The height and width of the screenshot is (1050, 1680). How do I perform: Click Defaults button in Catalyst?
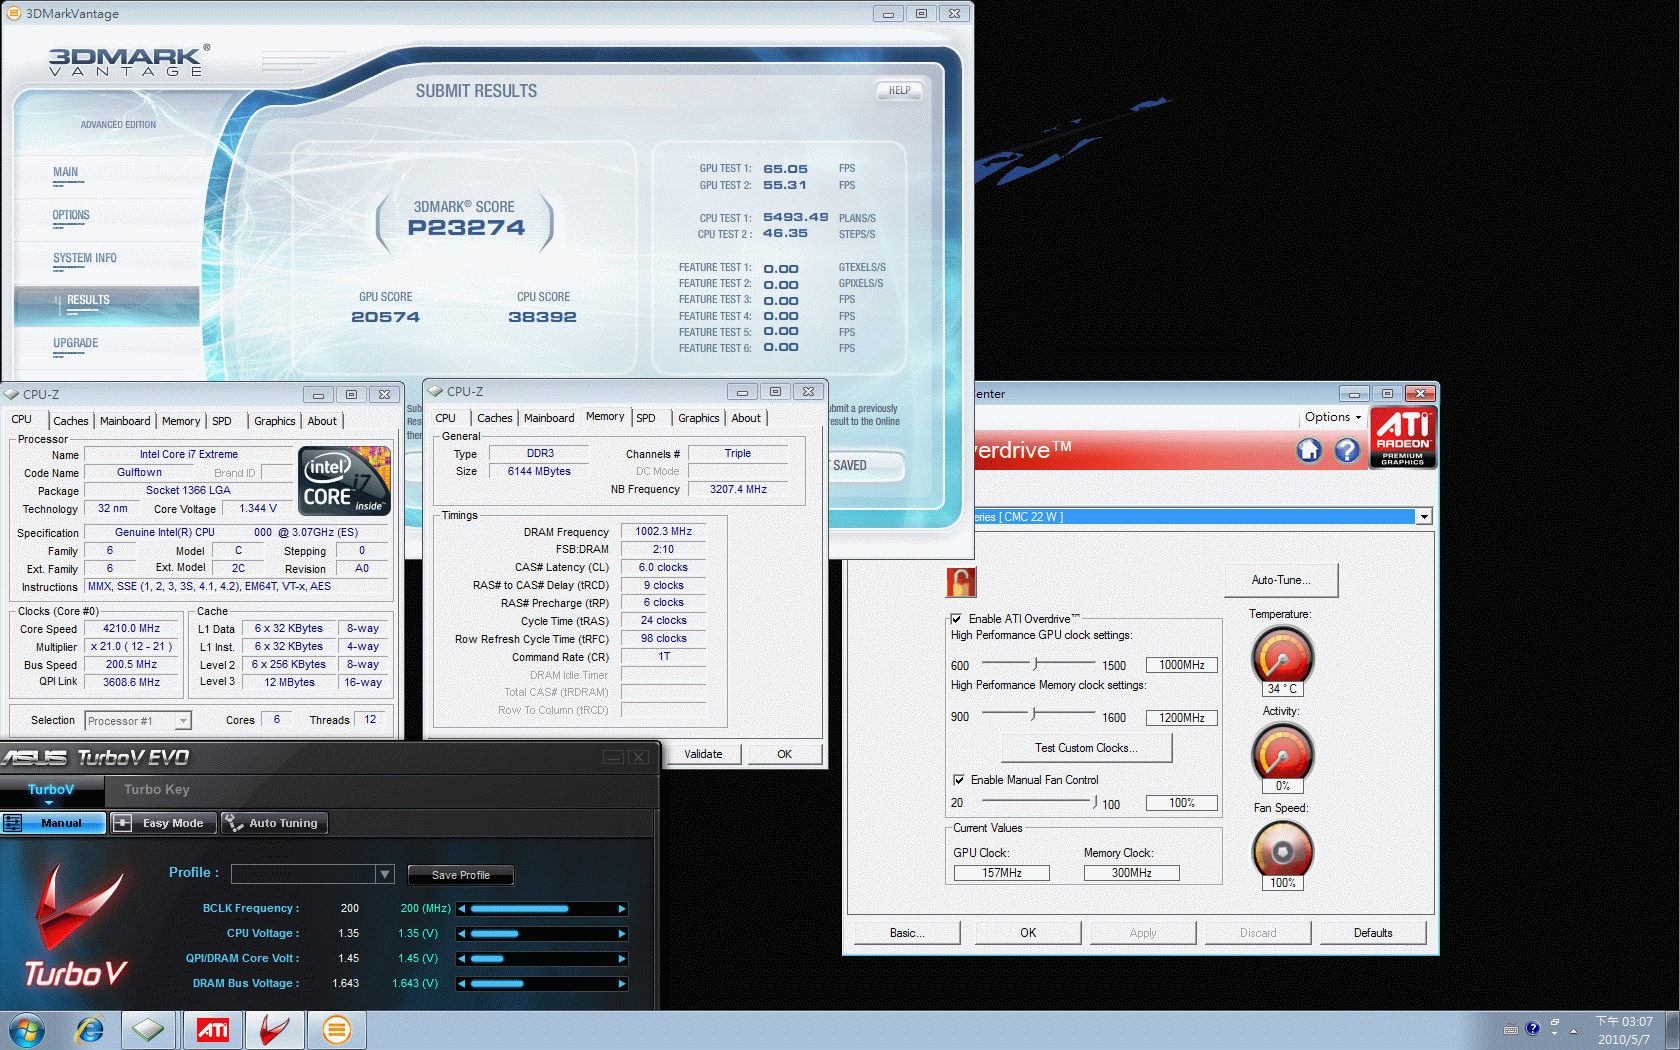1373,933
